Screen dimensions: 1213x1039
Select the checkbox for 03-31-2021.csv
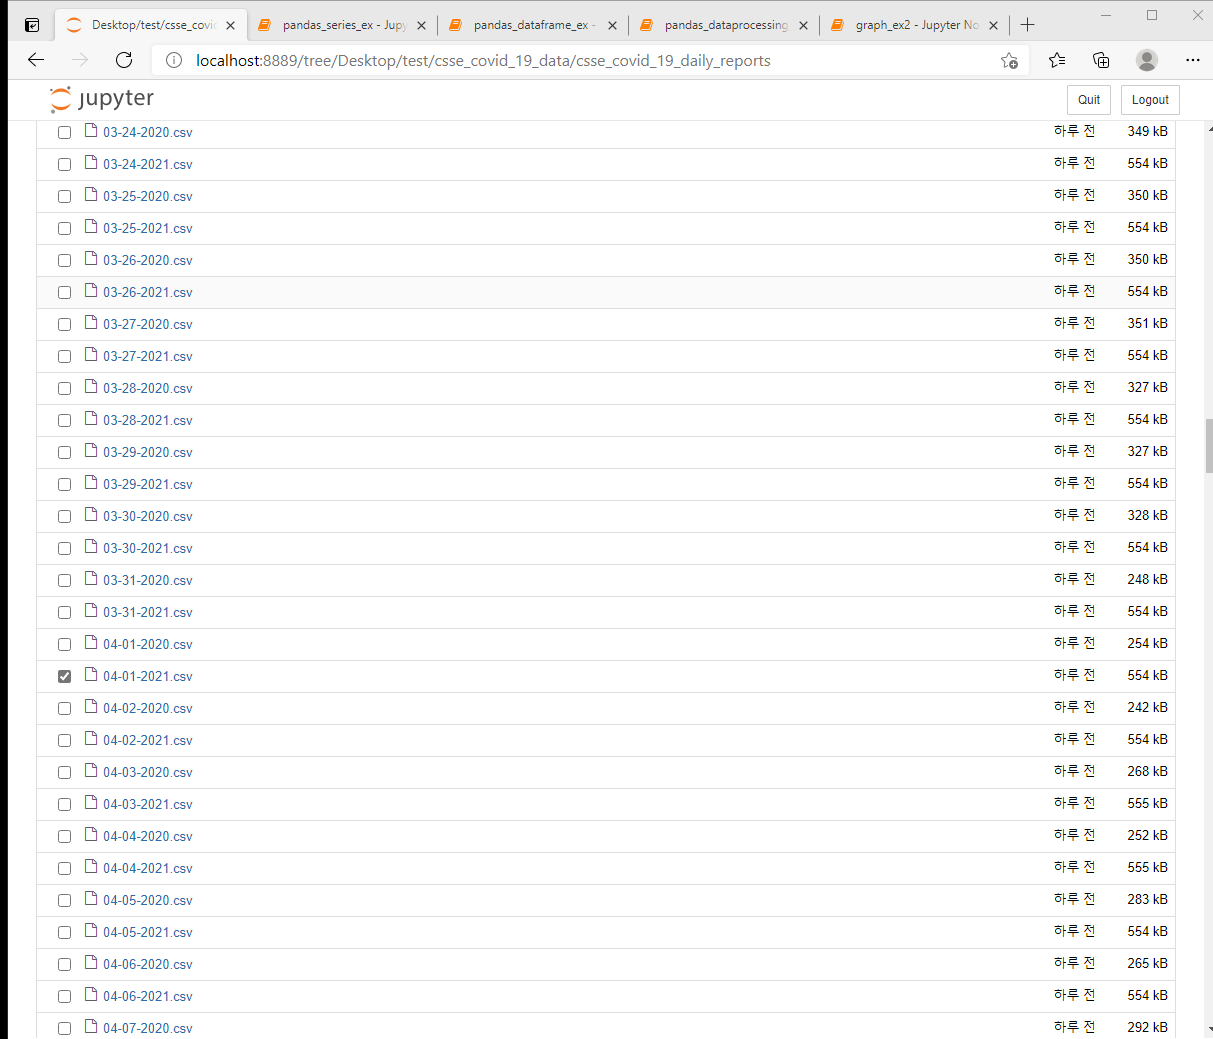point(64,612)
